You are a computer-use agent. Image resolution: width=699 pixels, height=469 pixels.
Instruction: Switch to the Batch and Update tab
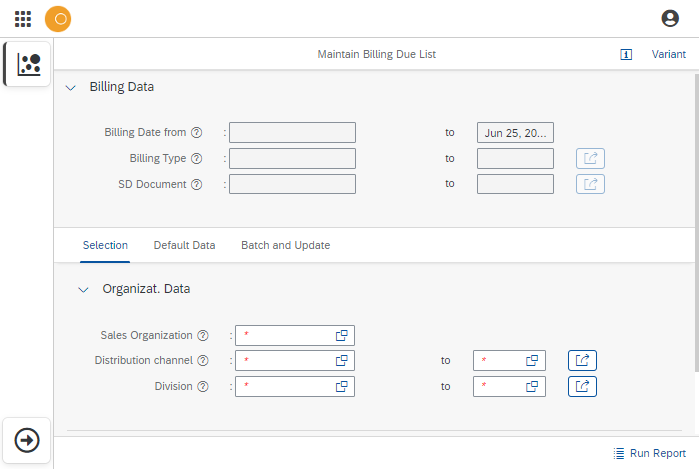pos(285,245)
